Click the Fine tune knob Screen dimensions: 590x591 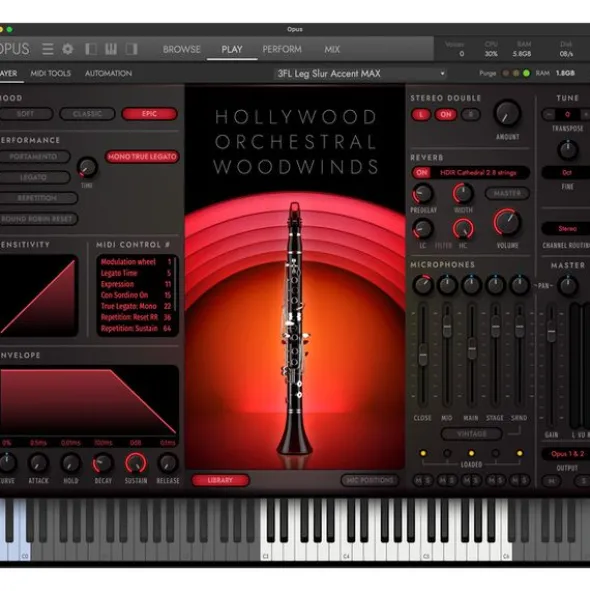[567, 150]
